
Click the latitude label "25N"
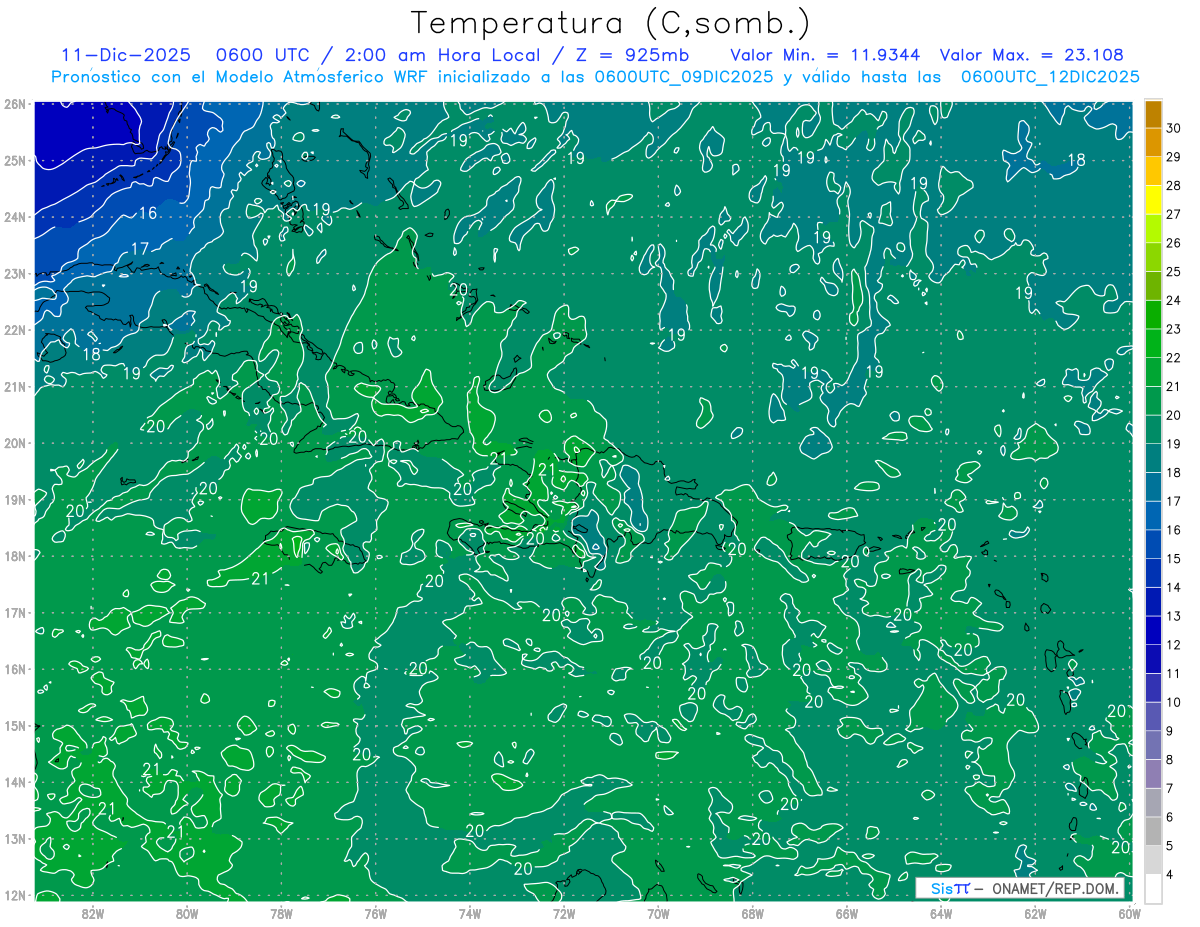coord(14,160)
